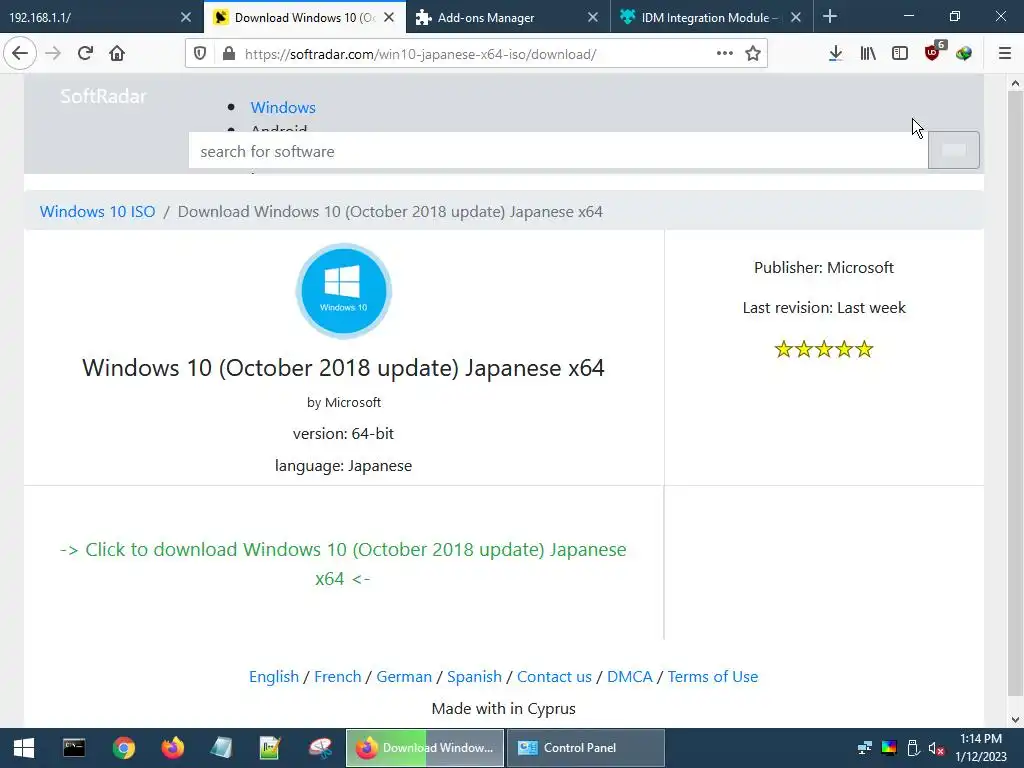Click the search for software field
The image size is (1024, 768).
[x=558, y=152]
